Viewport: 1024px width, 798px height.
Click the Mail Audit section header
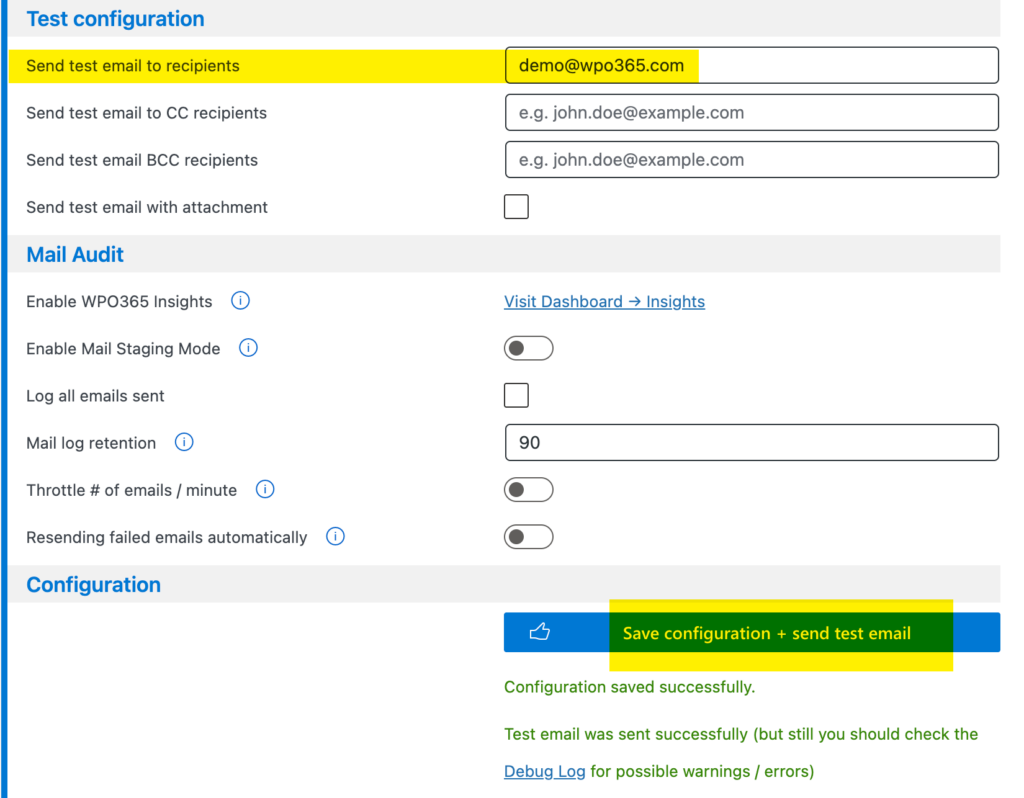74,254
